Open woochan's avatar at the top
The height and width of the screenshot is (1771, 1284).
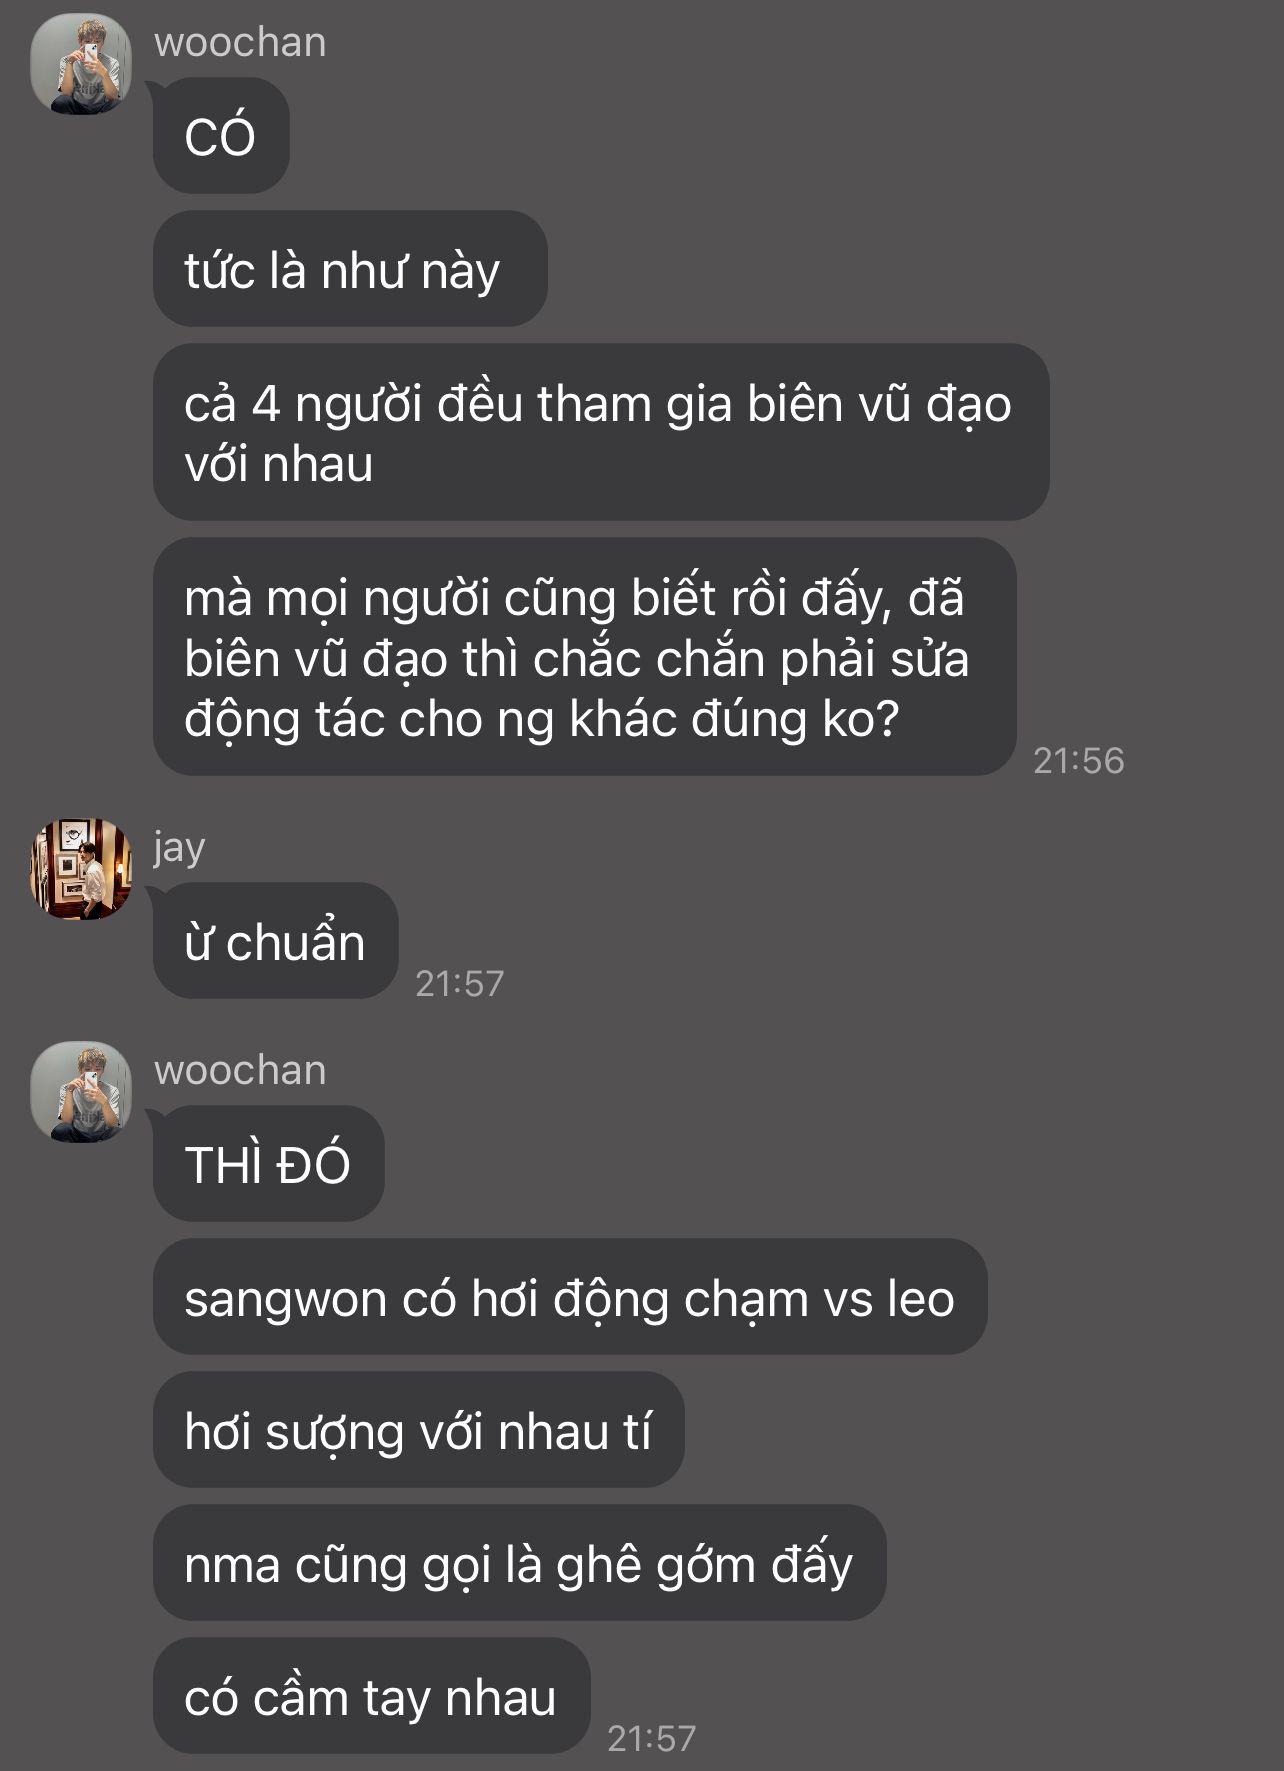(x=81, y=64)
